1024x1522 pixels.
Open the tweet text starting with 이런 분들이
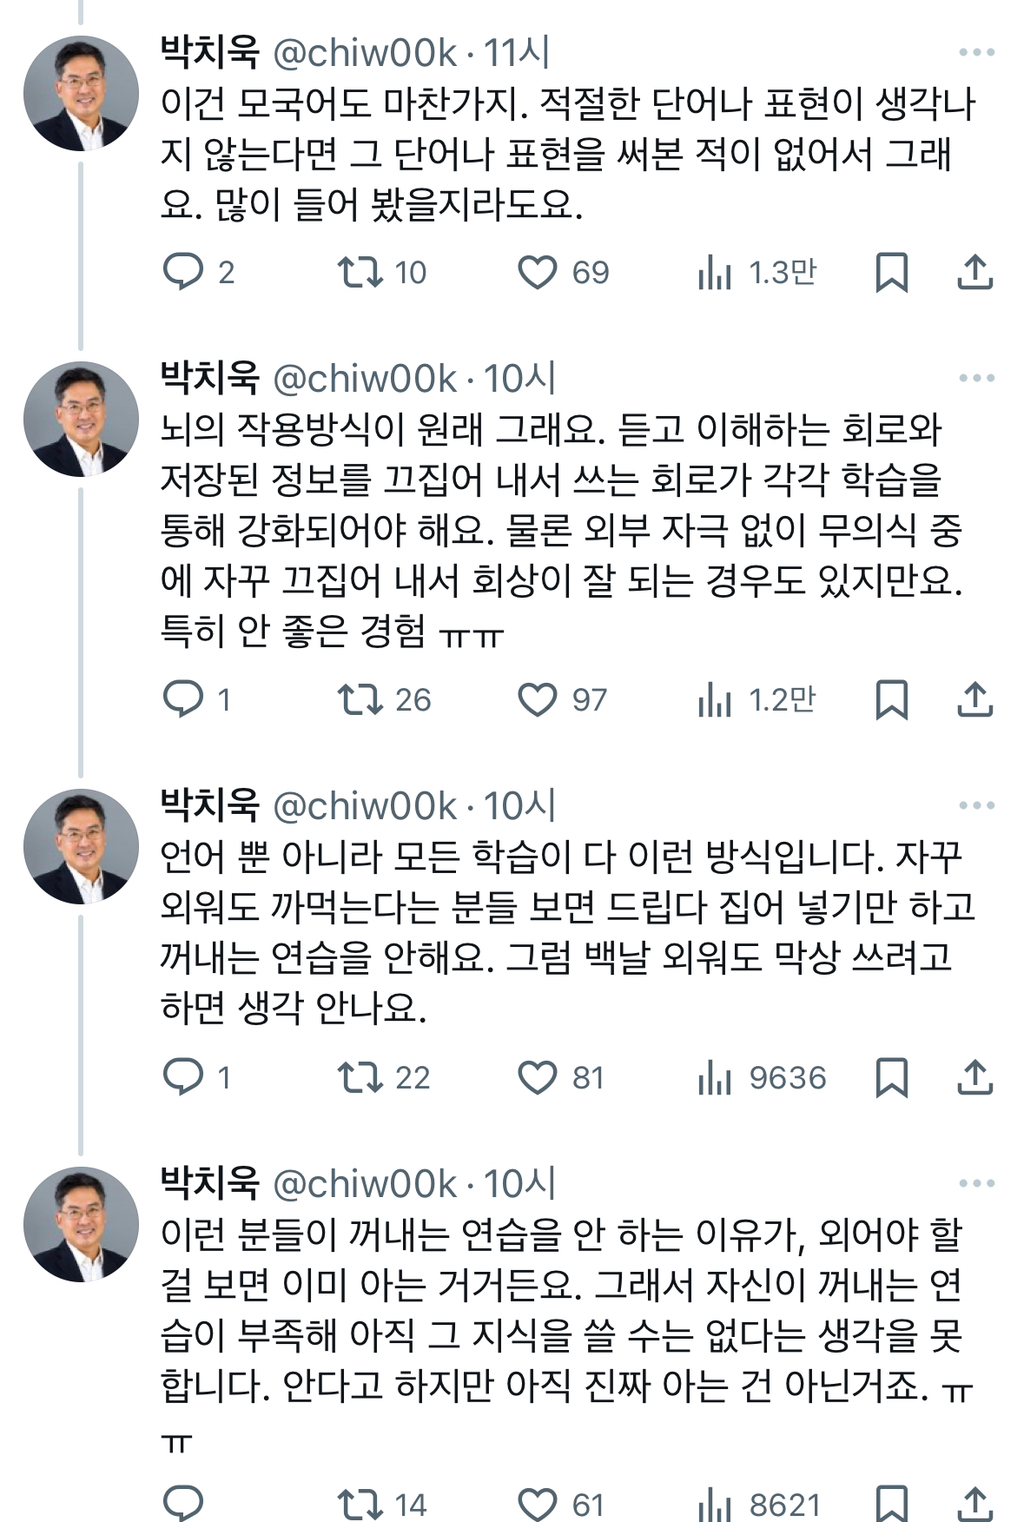tap(560, 1310)
